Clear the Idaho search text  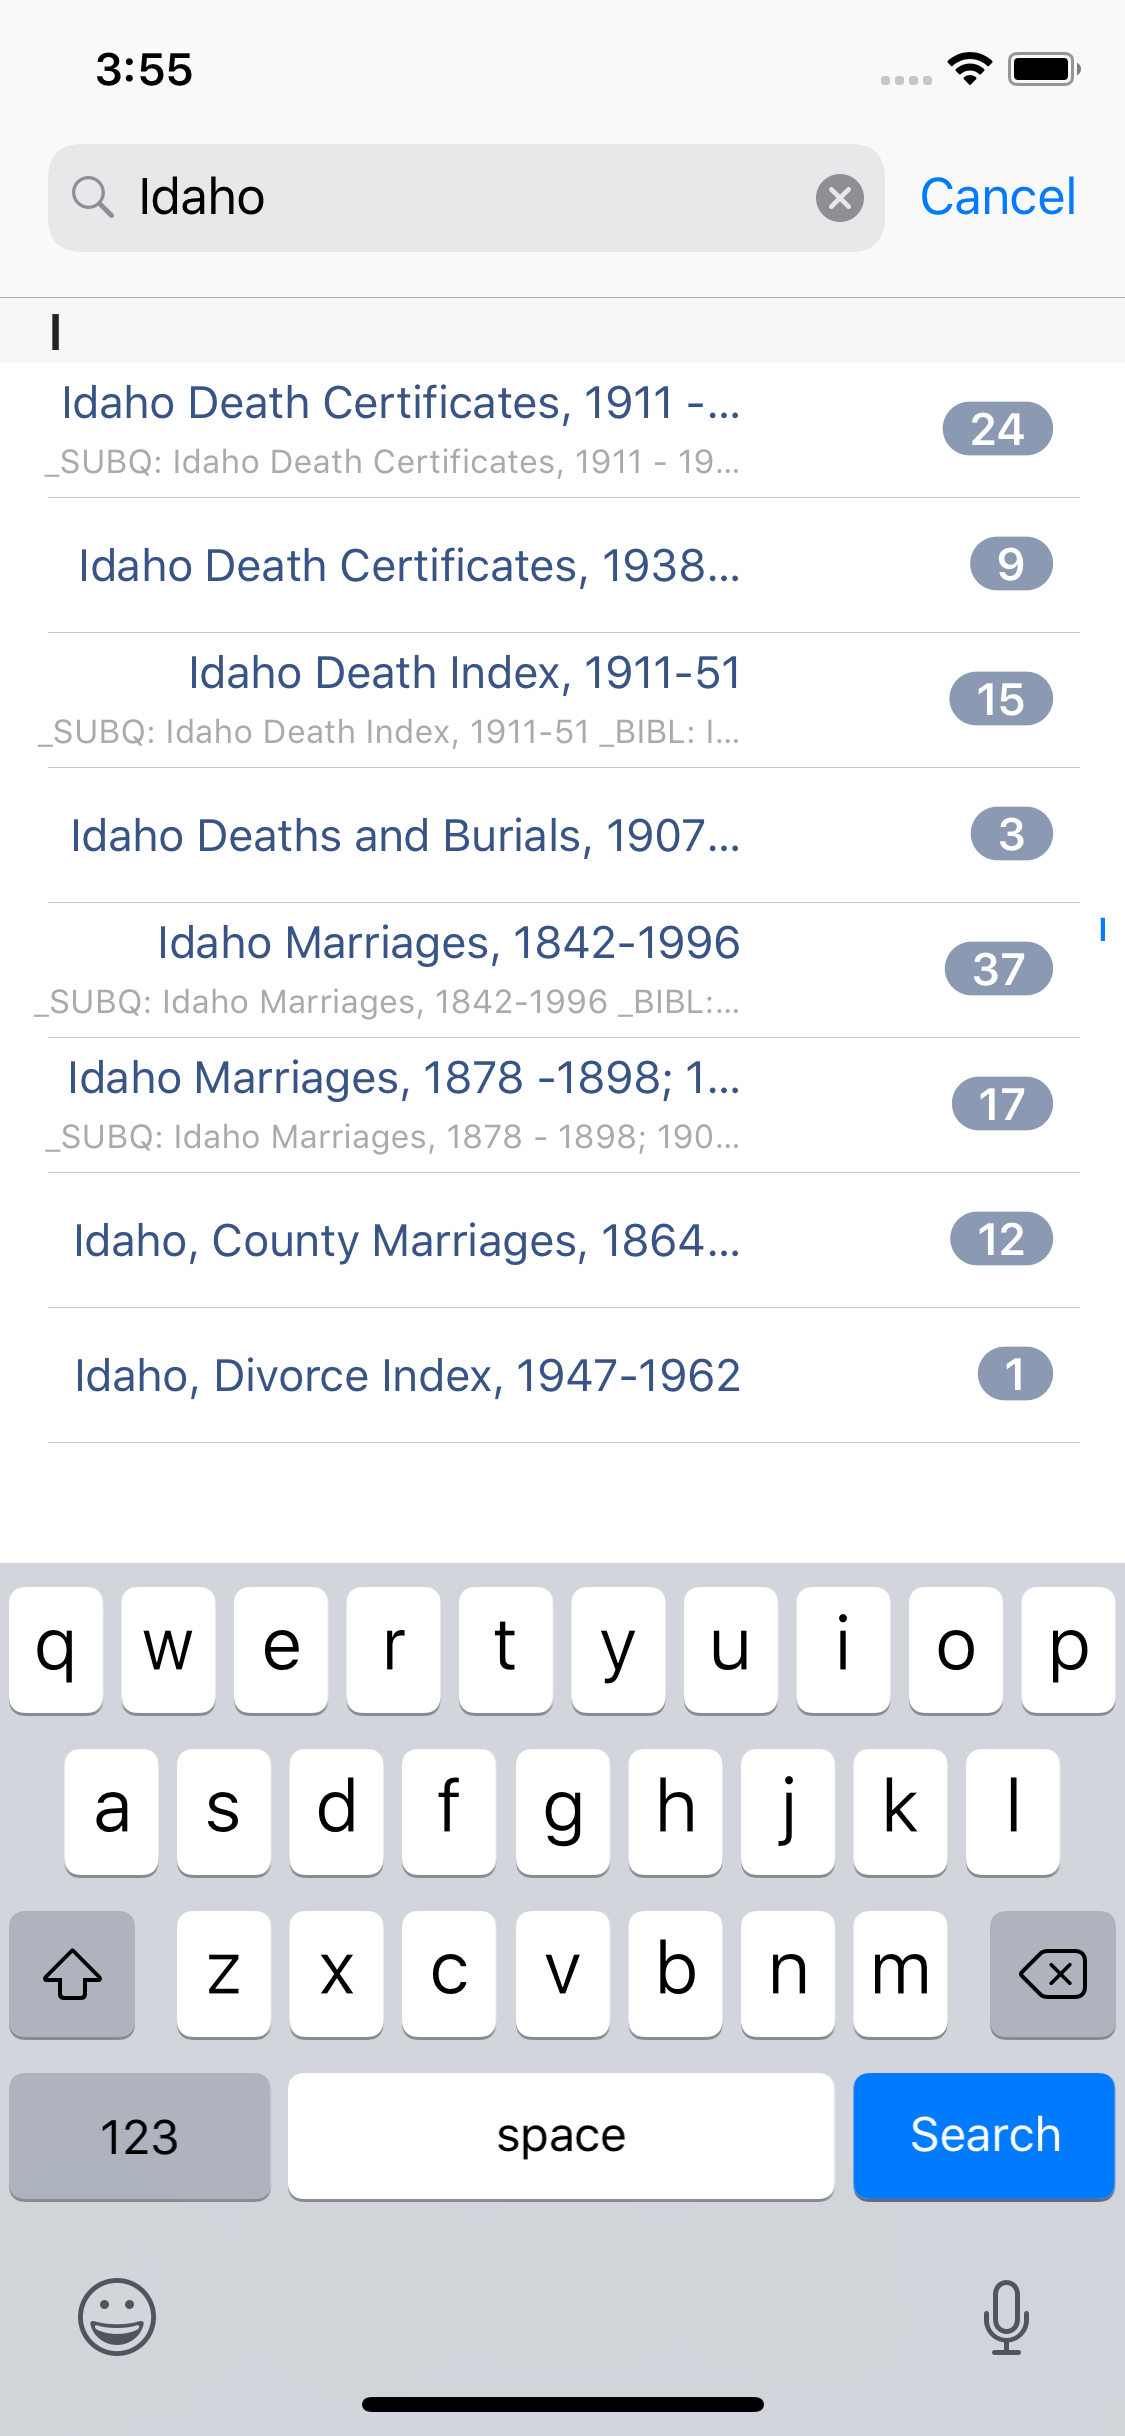[x=839, y=198]
